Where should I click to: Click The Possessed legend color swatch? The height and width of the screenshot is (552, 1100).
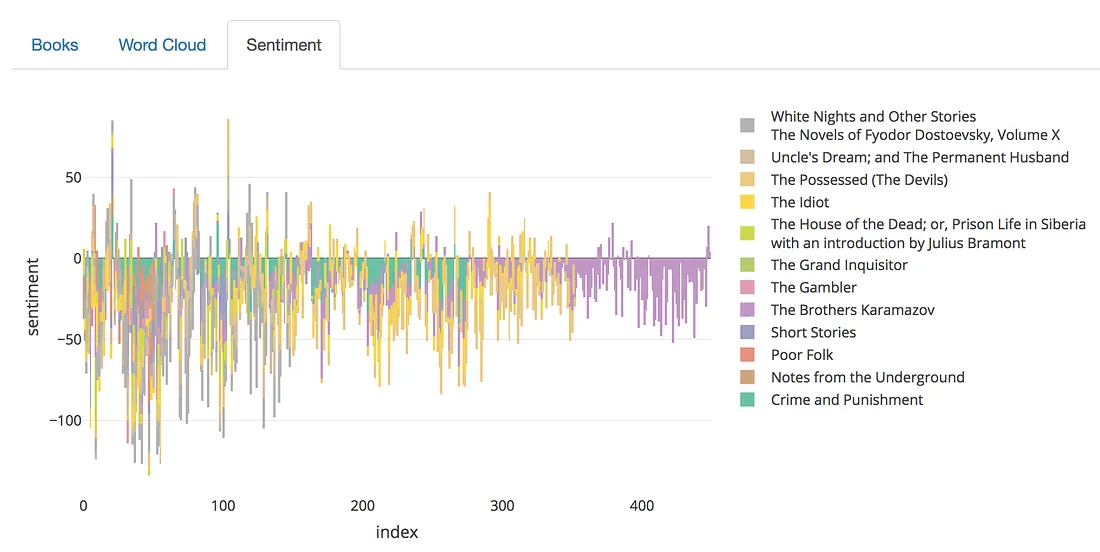pos(747,180)
